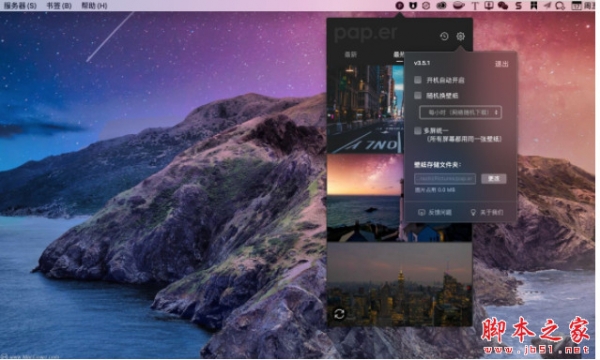The height and width of the screenshot is (360, 600).
Task: Click the teacup icon in the menu bar
Action: 458,5
